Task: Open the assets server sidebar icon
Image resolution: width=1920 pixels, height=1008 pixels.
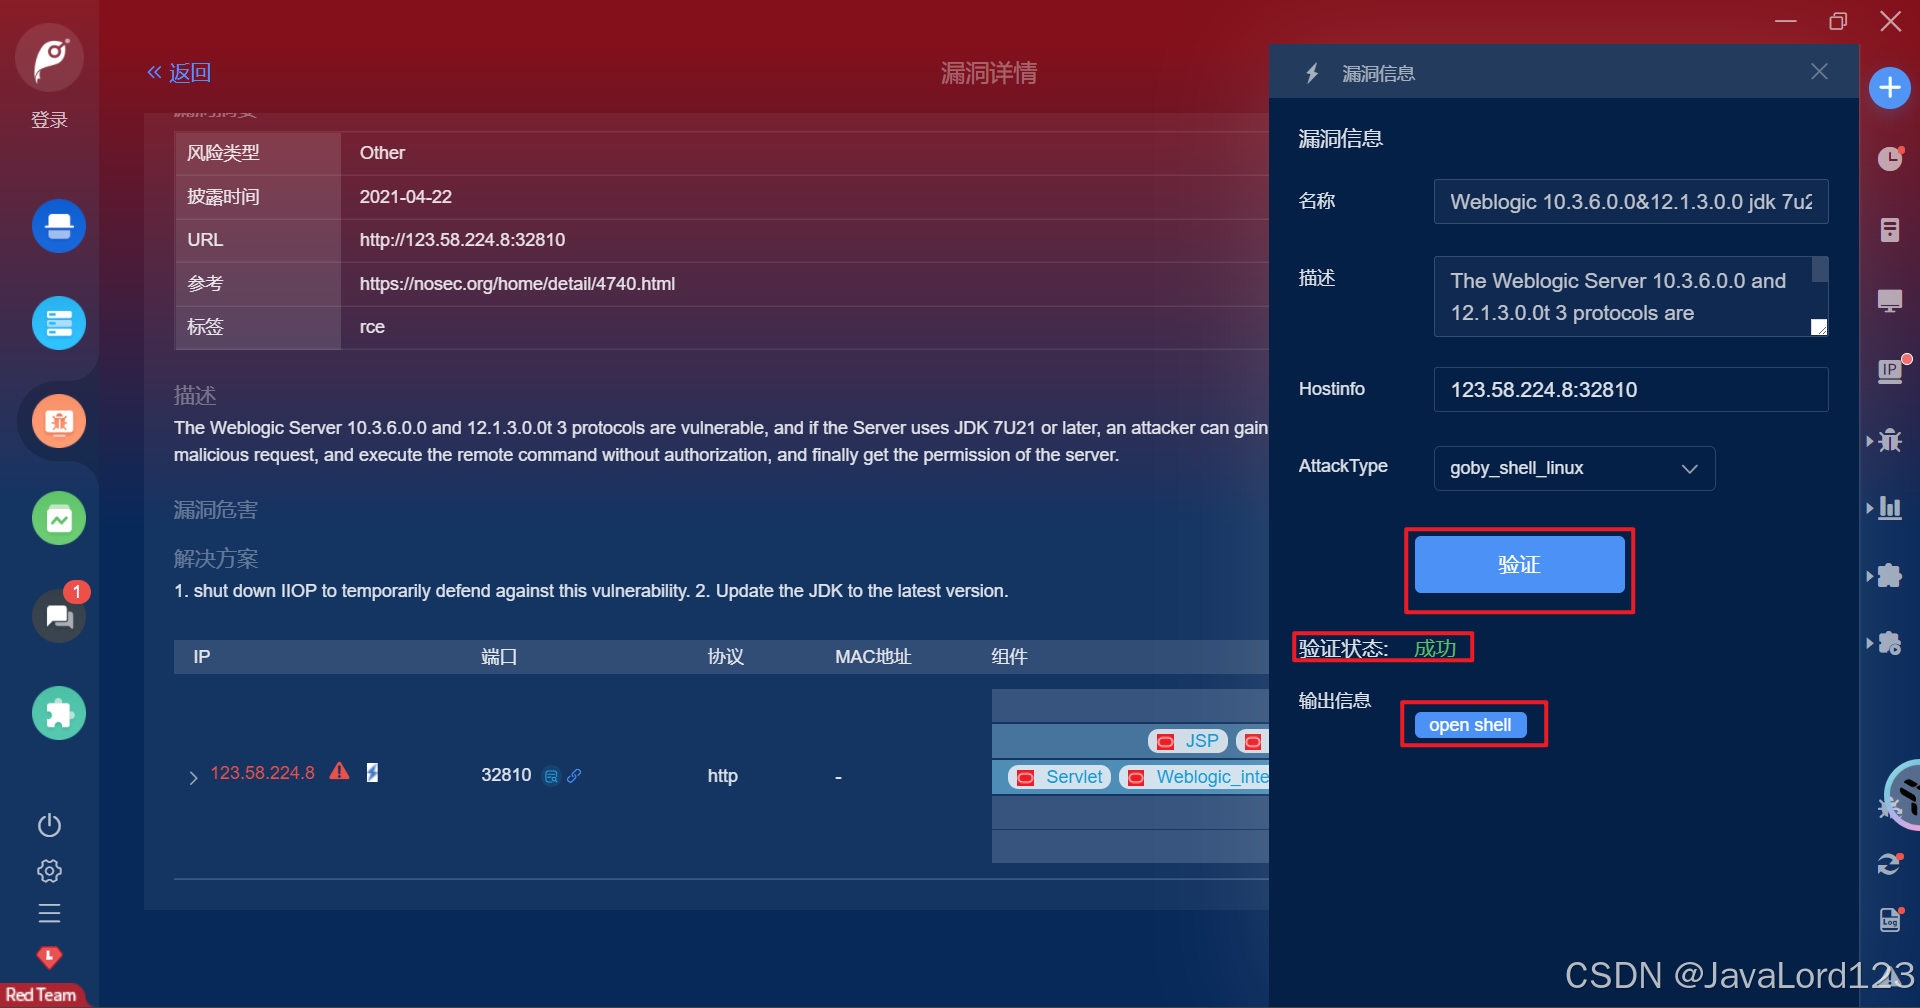Action: pos(59,323)
